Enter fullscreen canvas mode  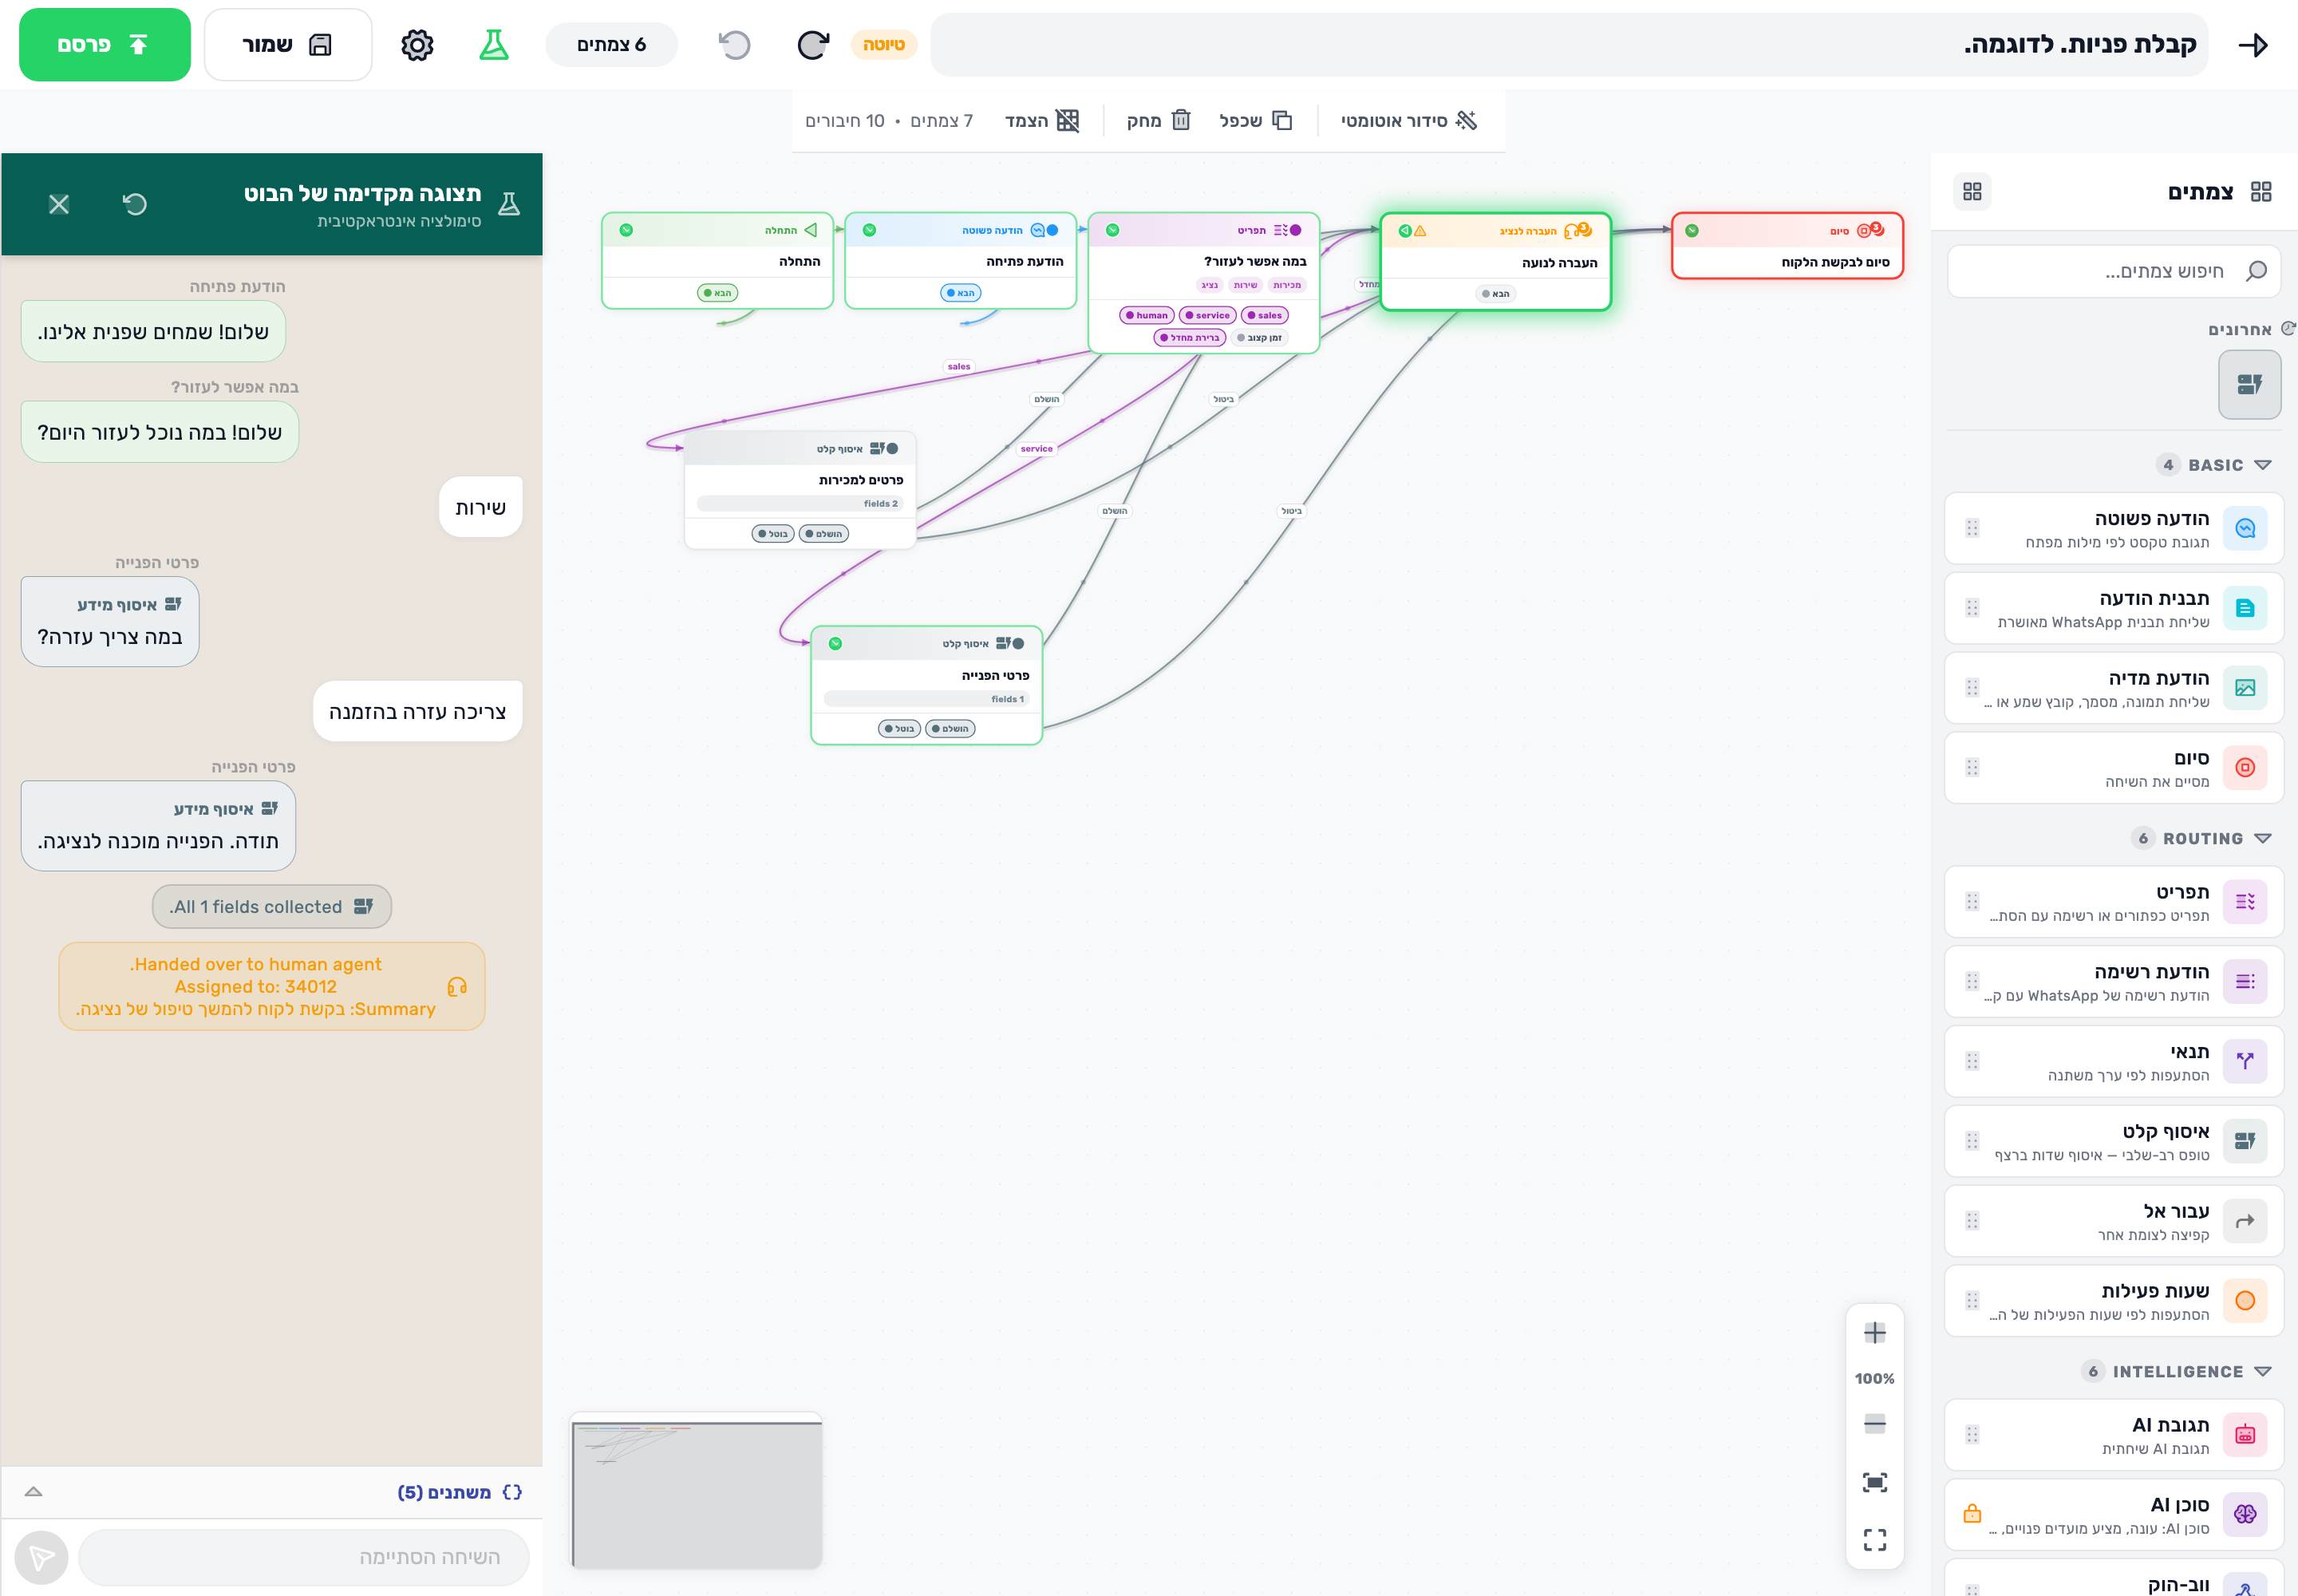pyautogui.click(x=1874, y=1539)
